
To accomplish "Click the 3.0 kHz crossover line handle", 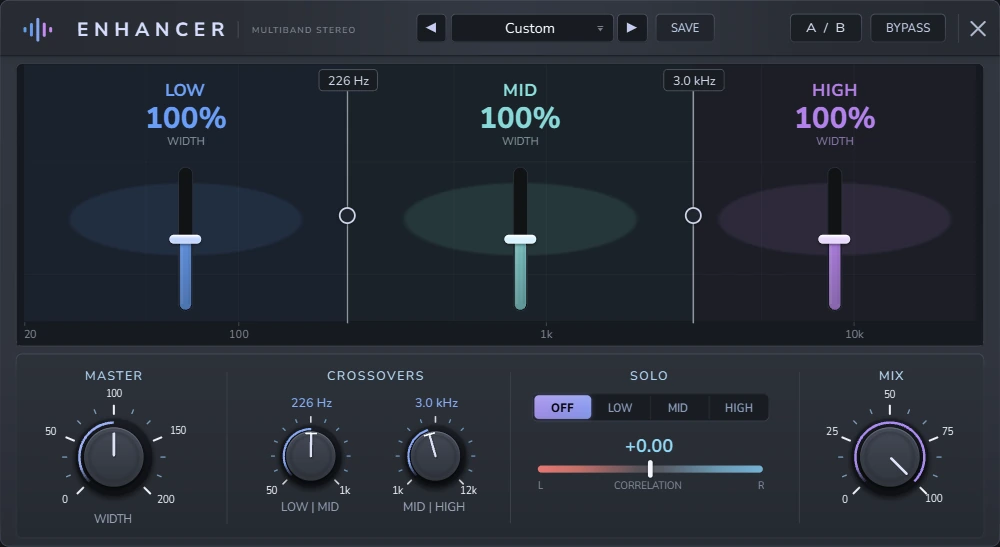I will (693, 215).
